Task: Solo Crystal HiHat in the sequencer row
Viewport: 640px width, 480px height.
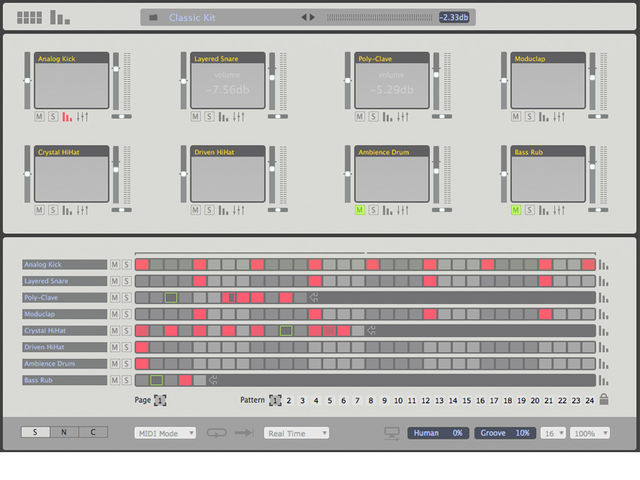Action: pos(127,331)
